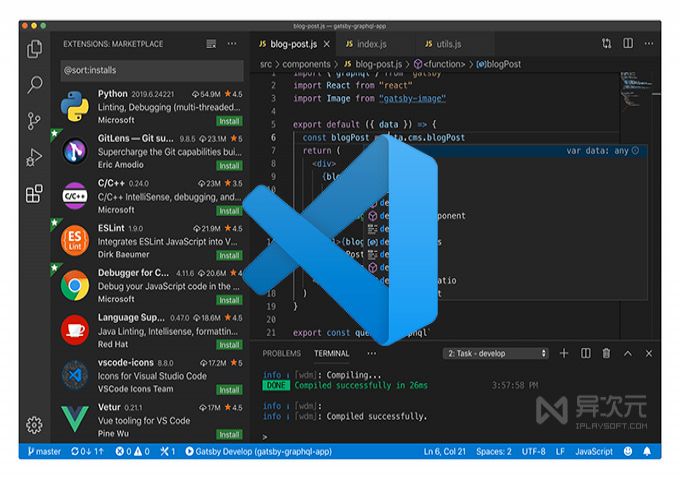Screen dimensions: 680x480
Task: Open the 'gatsby-image' import link
Action: 412,98
